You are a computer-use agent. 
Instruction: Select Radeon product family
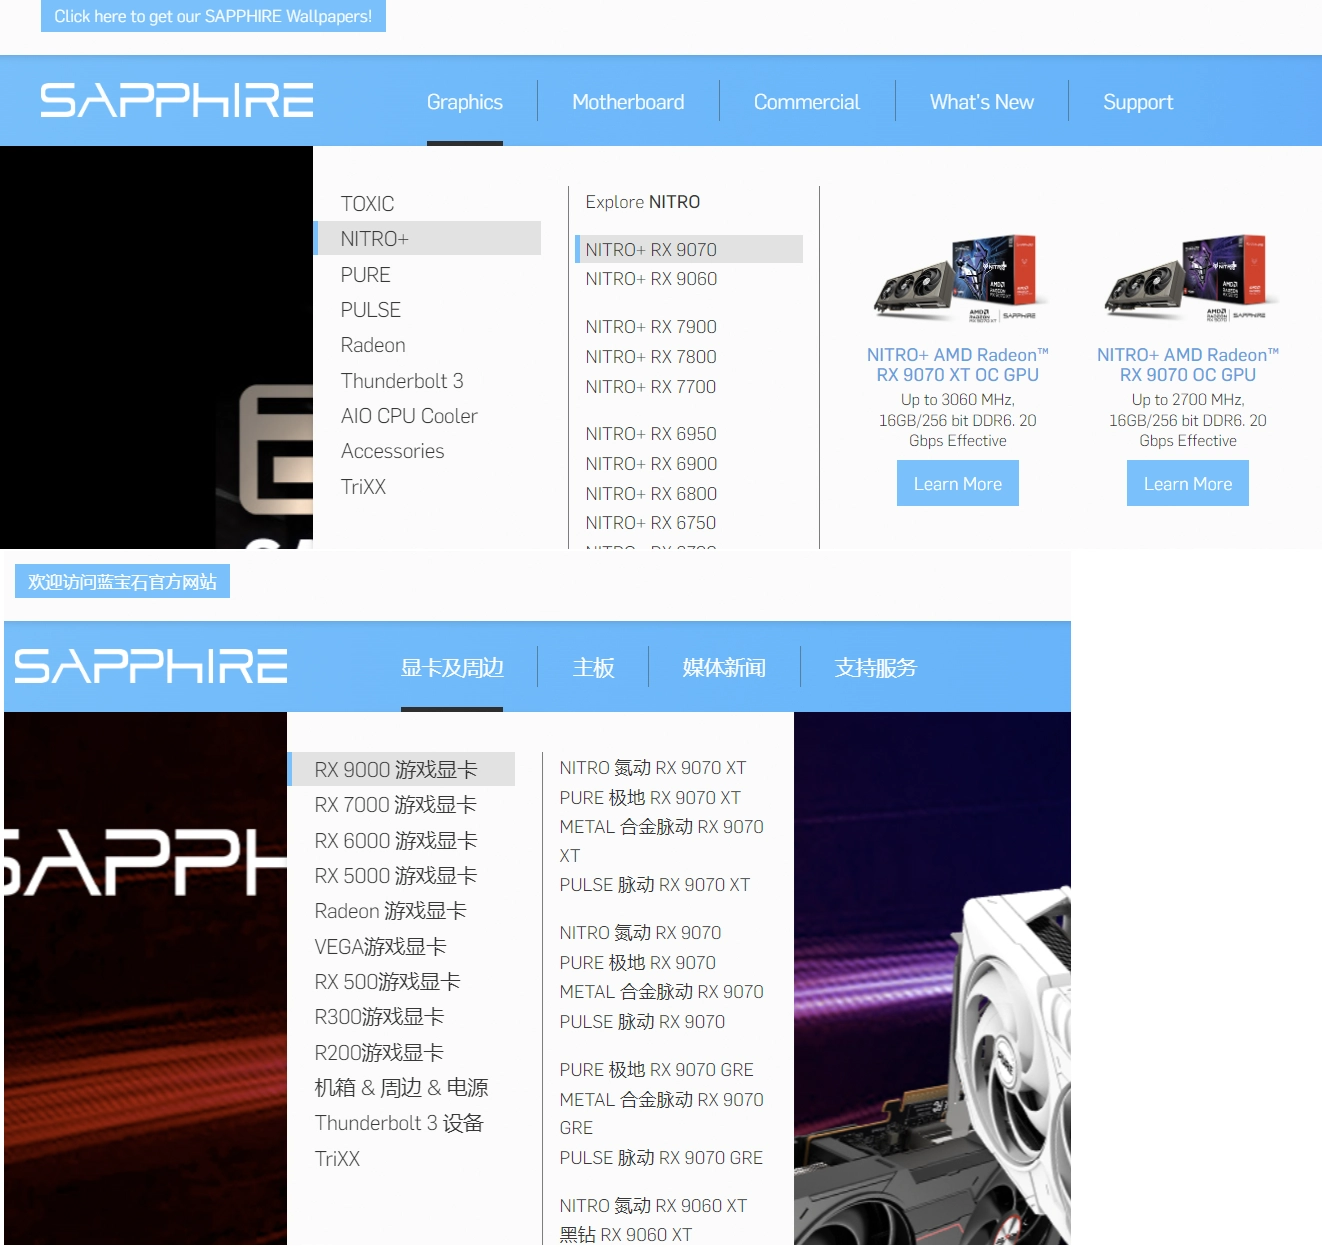point(373,345)
